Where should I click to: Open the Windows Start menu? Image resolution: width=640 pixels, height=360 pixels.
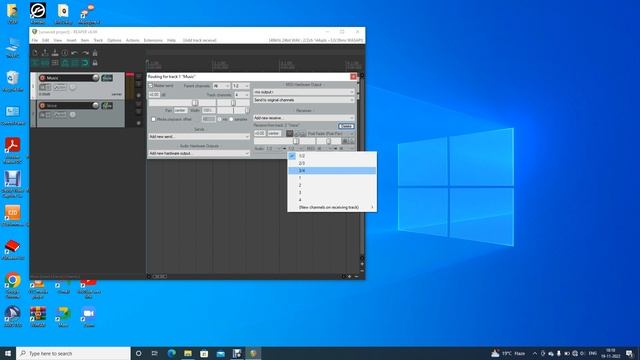8,353
